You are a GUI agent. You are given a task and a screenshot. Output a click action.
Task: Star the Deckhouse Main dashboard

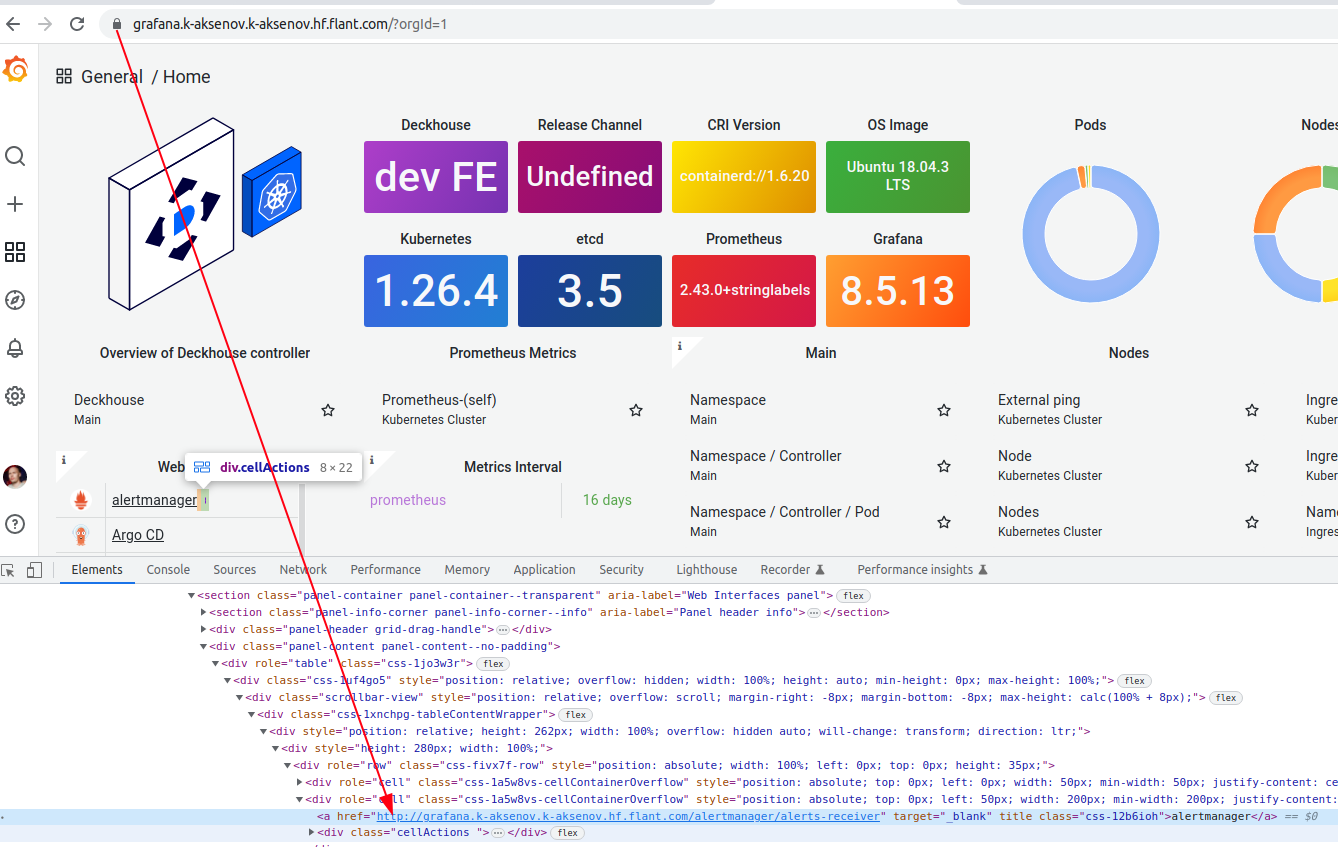tap(327, 410)
